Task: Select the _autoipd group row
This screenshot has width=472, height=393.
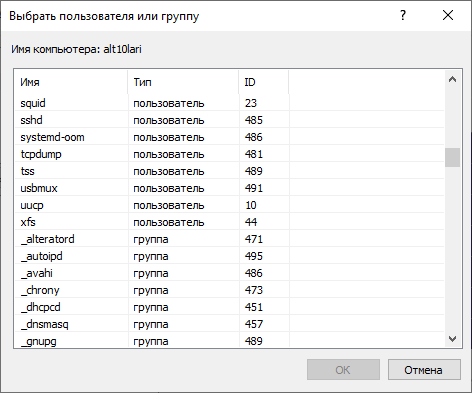Action: point(229,256)
